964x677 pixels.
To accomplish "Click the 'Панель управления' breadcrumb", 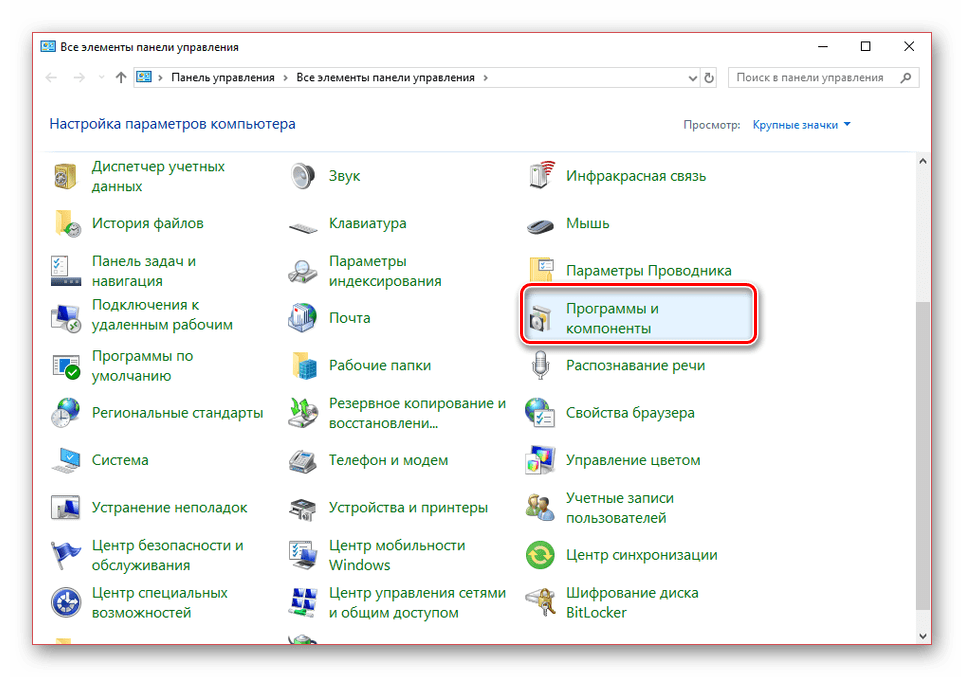I will click(223, 78).
